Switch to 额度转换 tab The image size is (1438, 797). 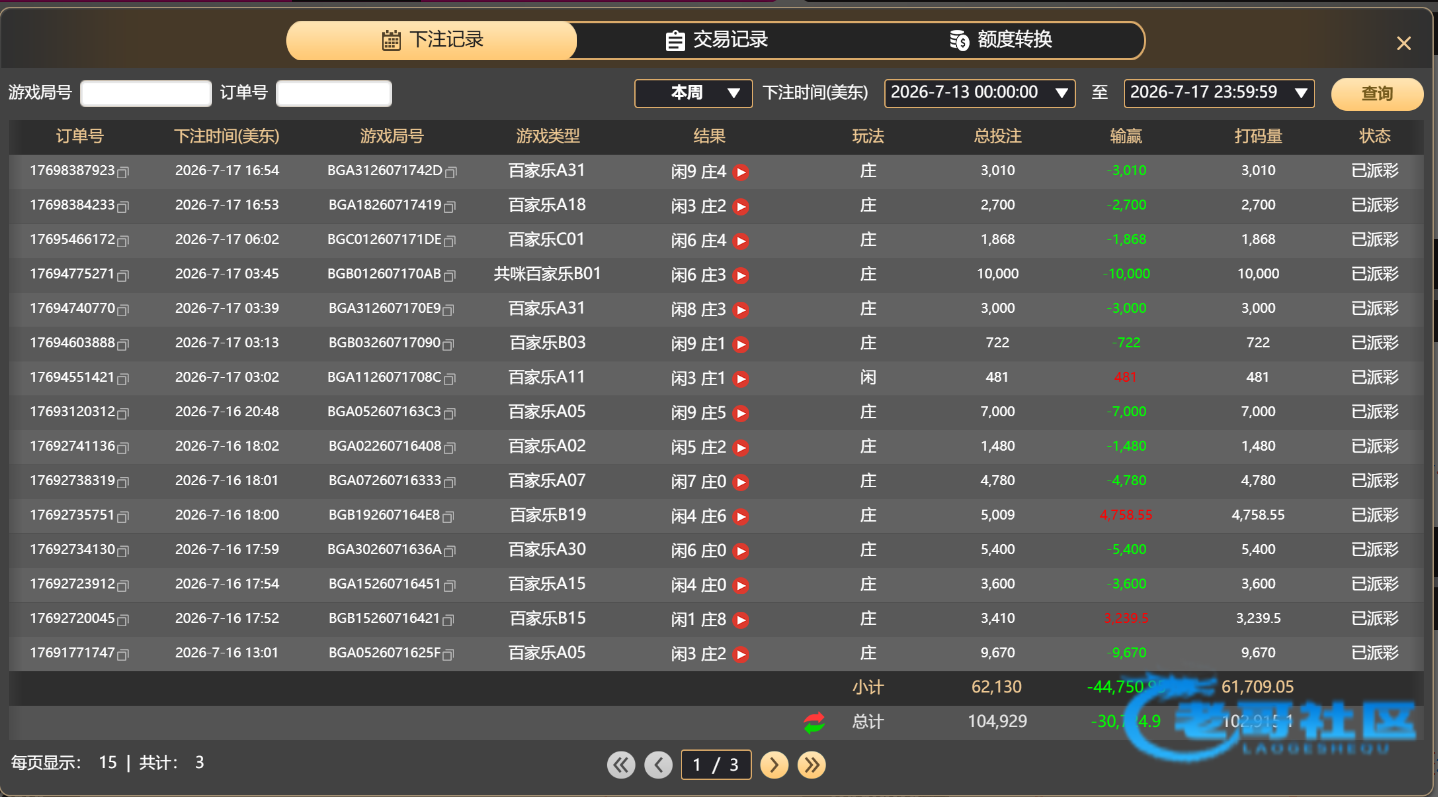pyautogui.click(x=1000, y=41)
